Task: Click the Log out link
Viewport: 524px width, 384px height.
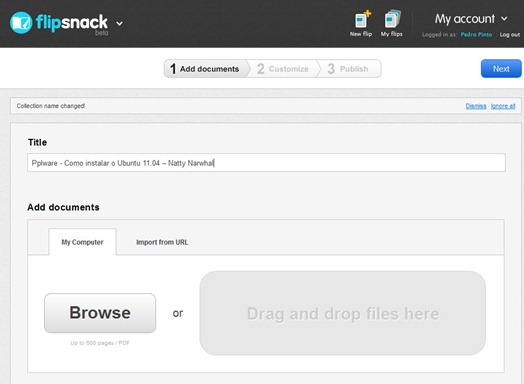Action: click(x=510, y=34)
